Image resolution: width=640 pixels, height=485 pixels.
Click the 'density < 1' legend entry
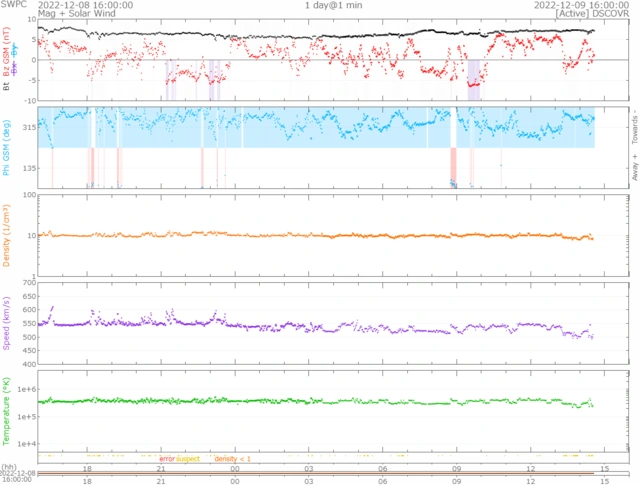click(x=233, y=458)
